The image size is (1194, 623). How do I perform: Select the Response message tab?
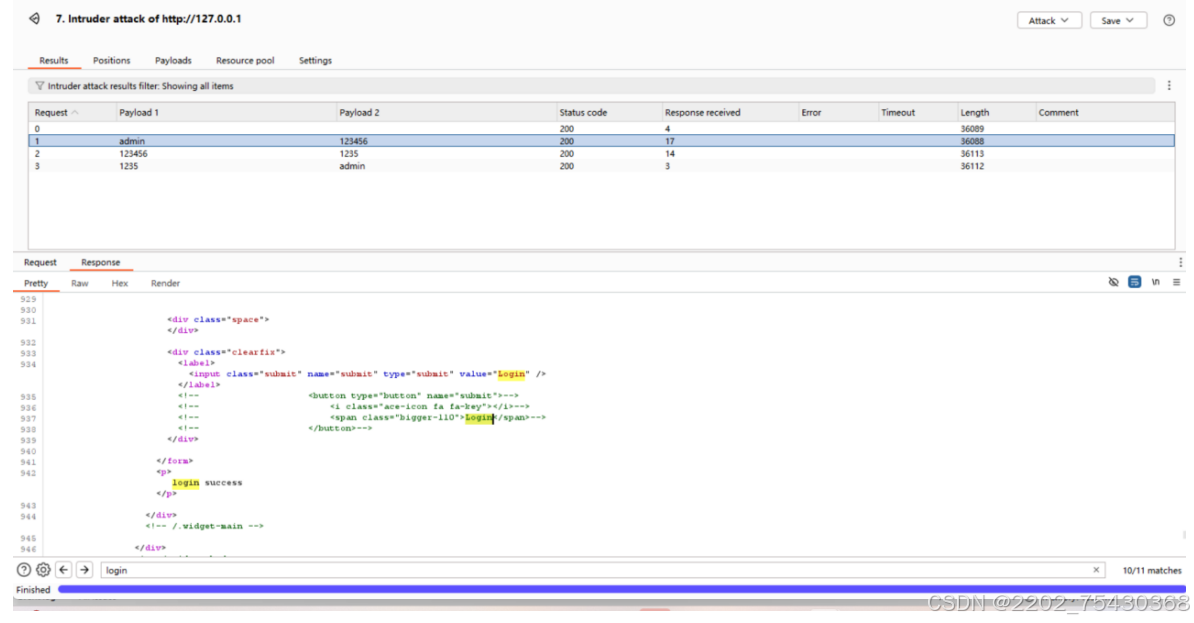coord(101,262)
